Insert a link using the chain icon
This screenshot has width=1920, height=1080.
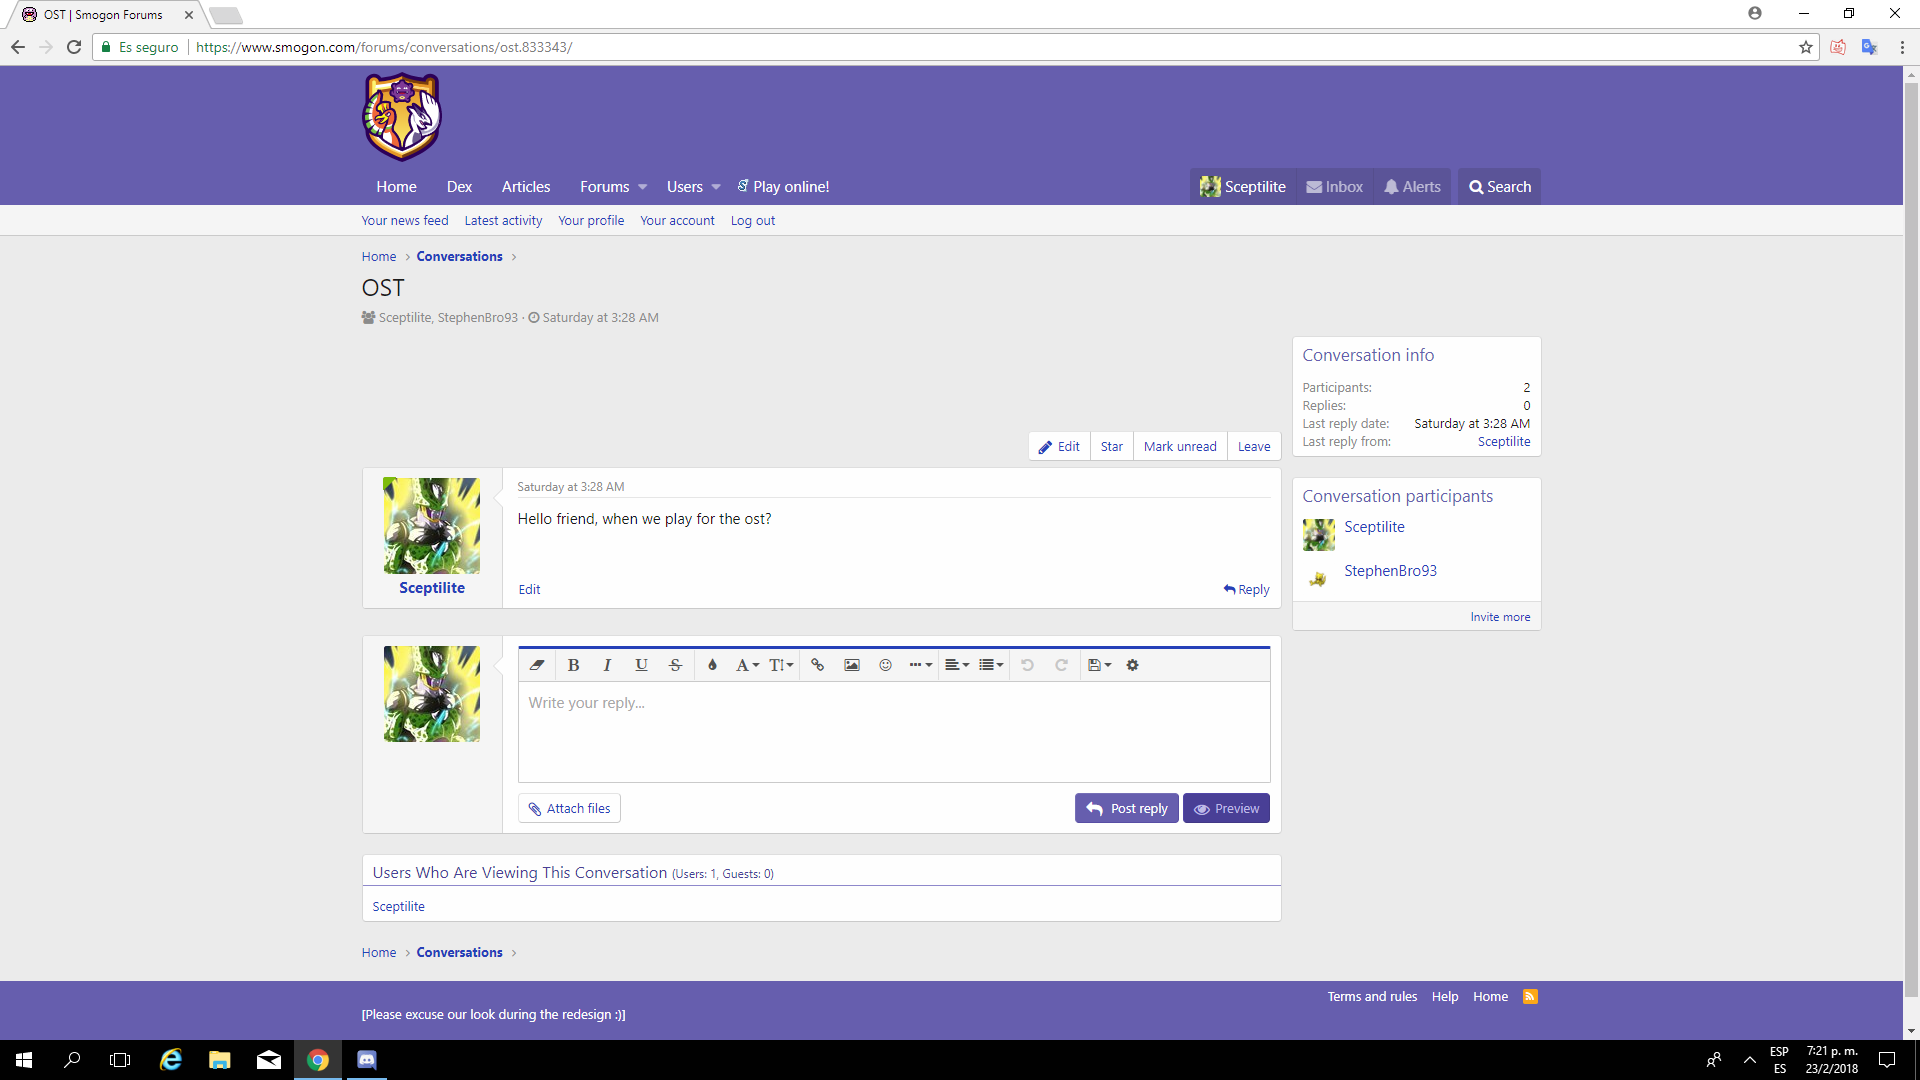817,665
